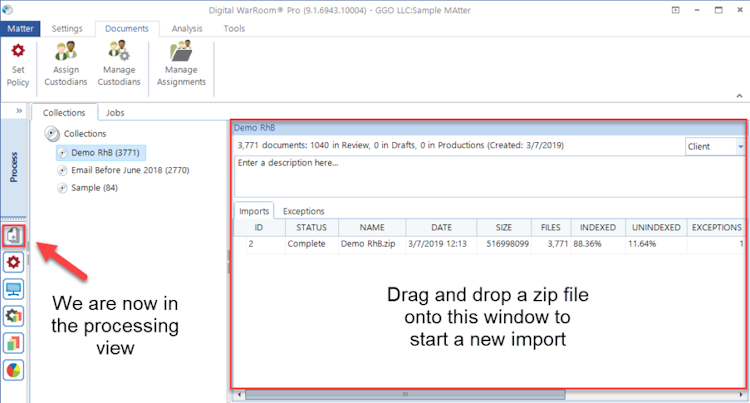The height and width of the screenshot is (403, 750).
Task: Sort by the SIZE column header
Action: pos(504,228)
